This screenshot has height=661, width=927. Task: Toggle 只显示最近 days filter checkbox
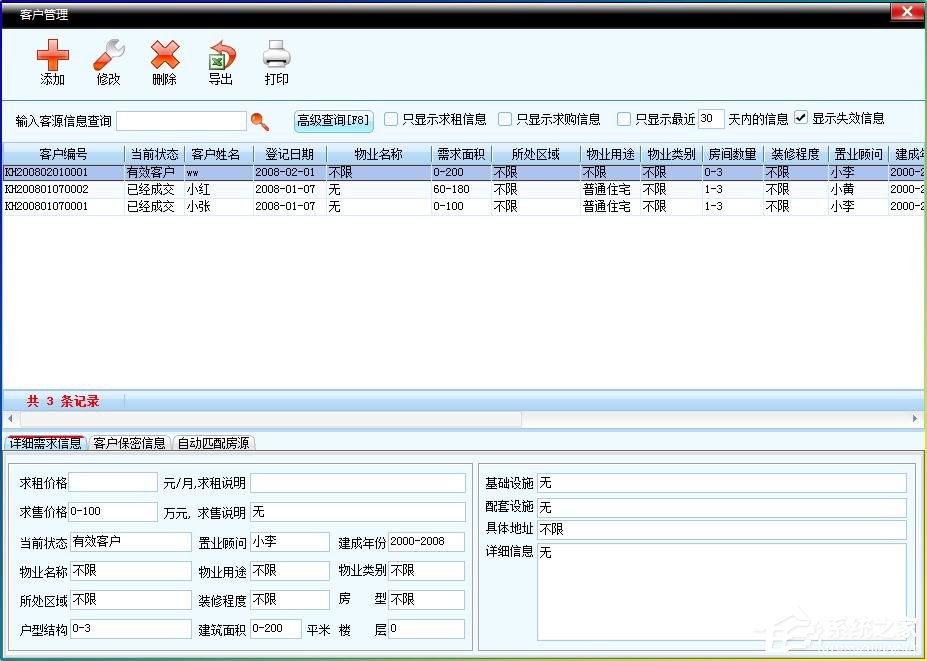[x=624, y=119]
